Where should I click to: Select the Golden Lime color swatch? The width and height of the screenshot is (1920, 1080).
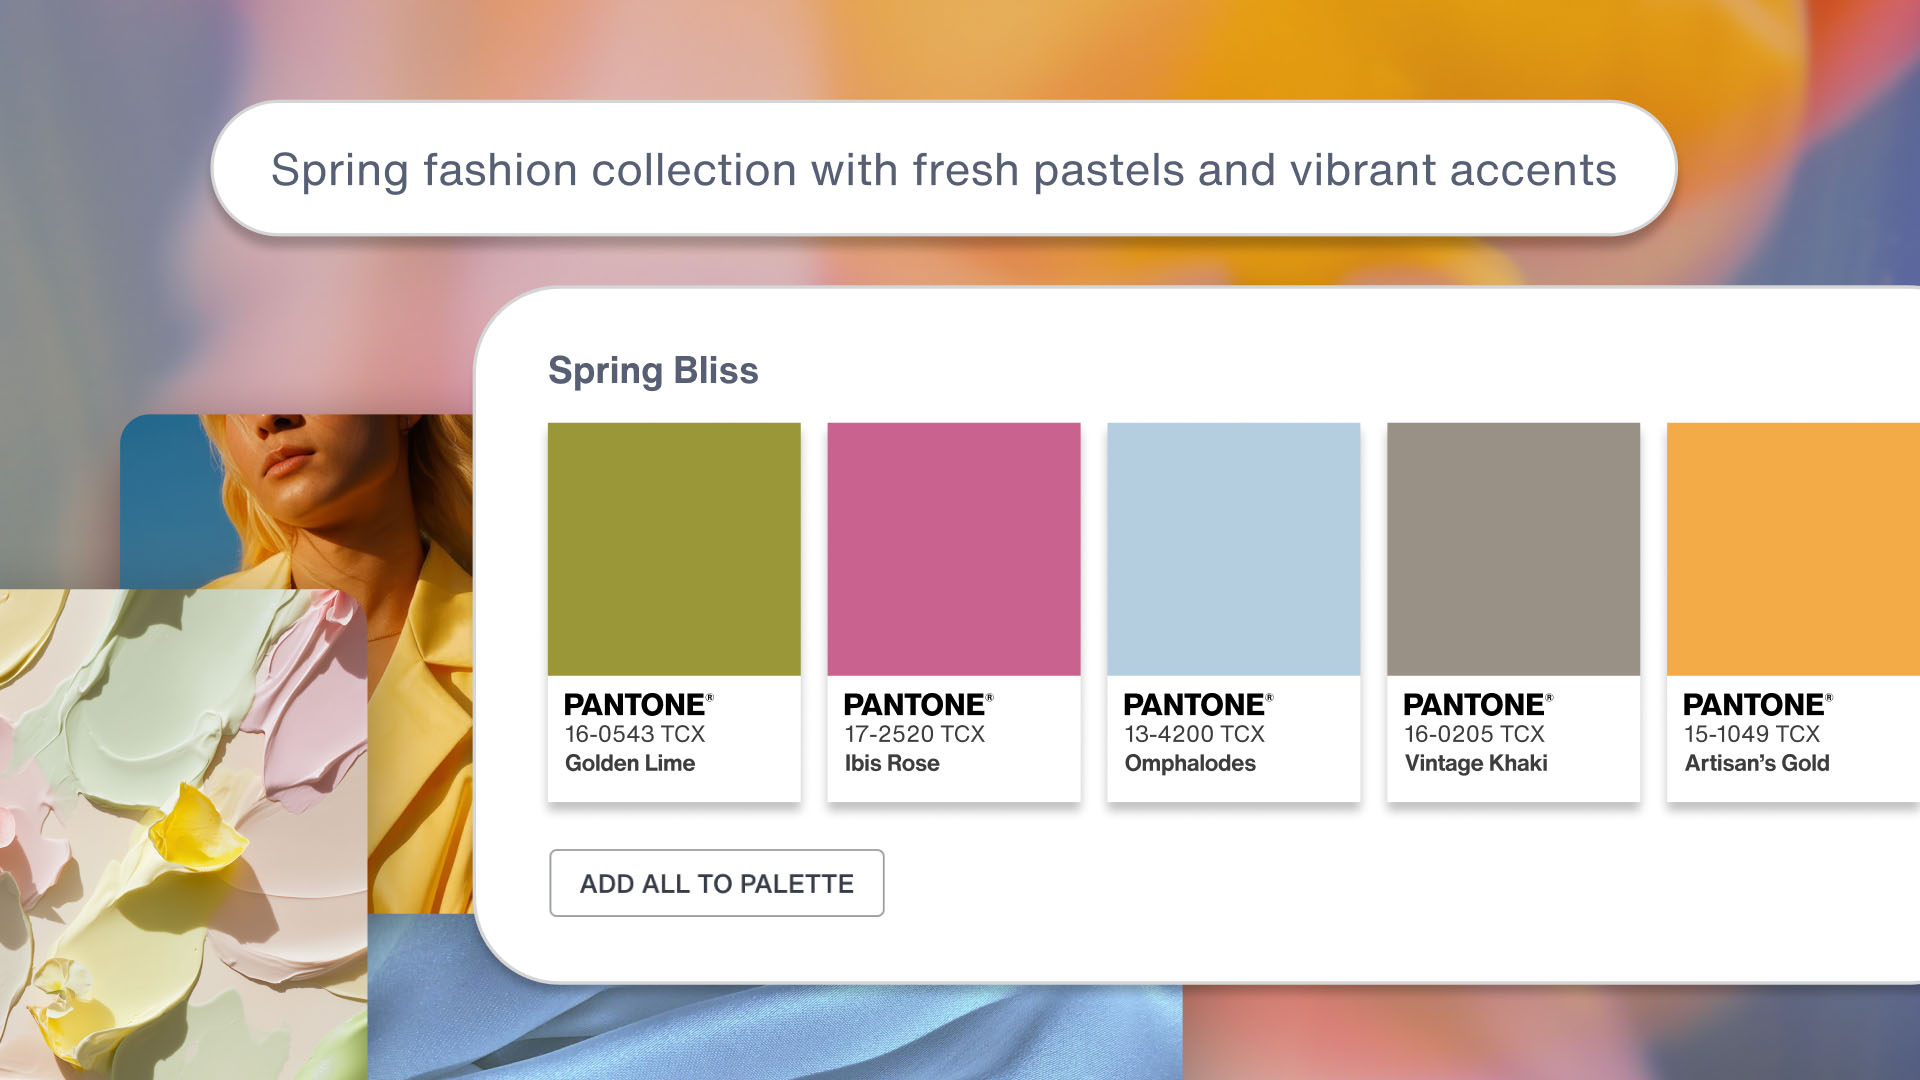point(673,548)
